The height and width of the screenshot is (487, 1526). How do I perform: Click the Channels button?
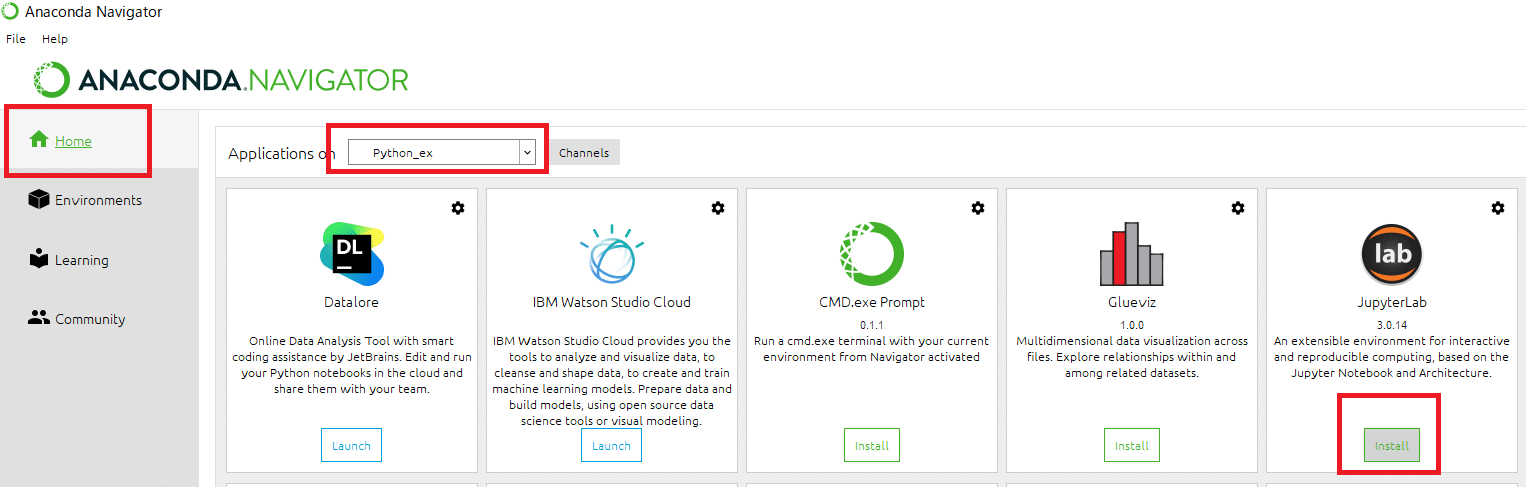point(584,153)
